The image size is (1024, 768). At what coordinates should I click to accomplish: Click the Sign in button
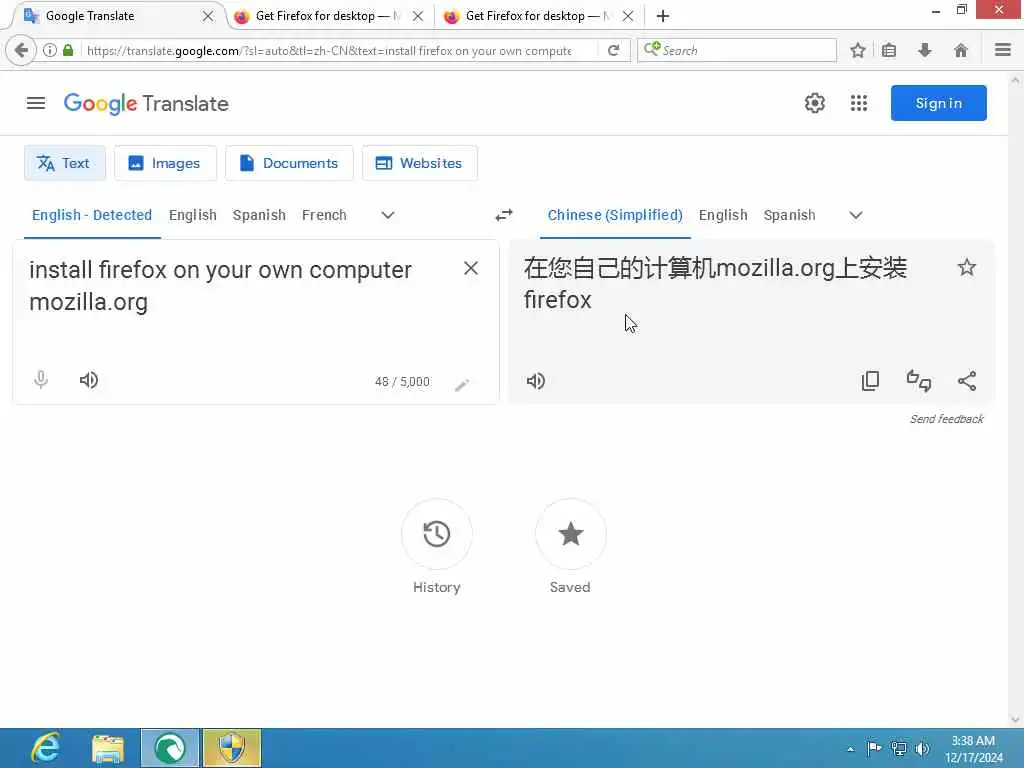coord(938,103)
